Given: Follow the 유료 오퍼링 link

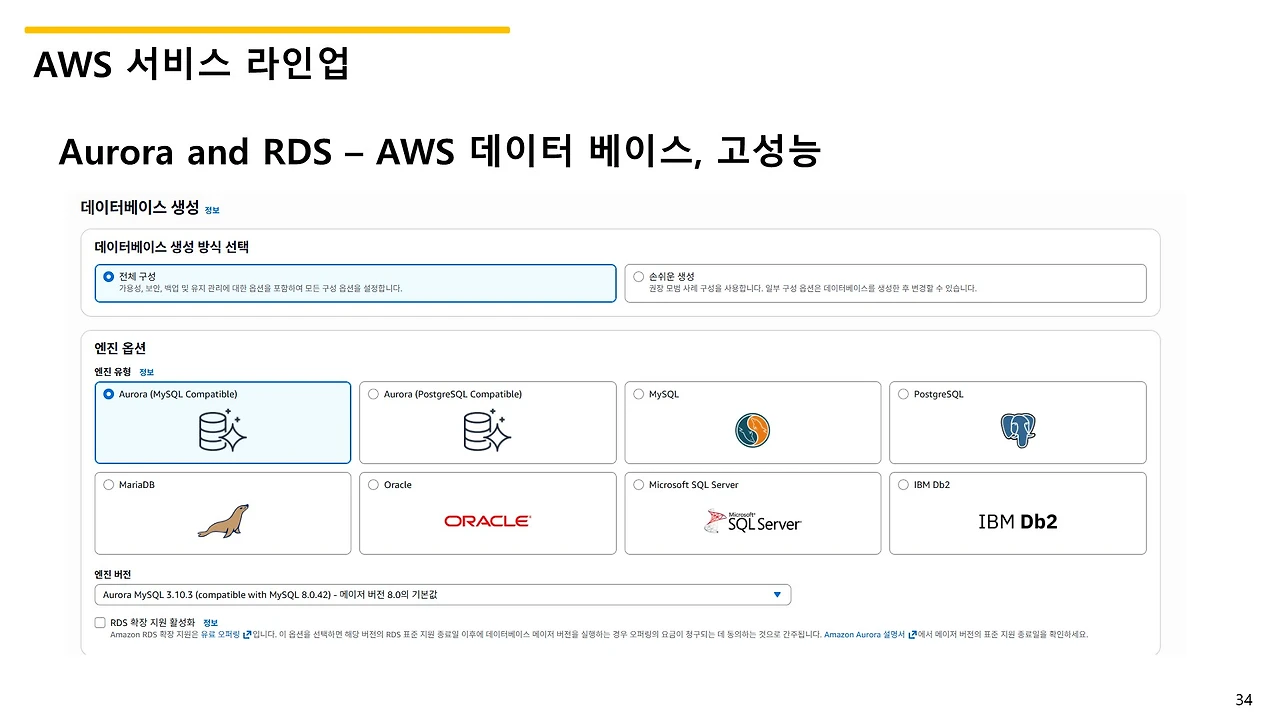Looking at the screenshot, I should [220, 634].
